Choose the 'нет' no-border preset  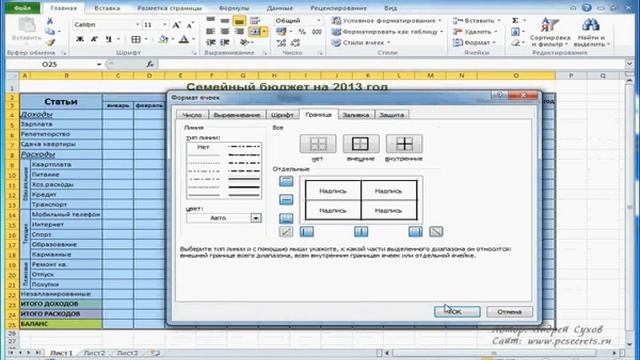318,144
